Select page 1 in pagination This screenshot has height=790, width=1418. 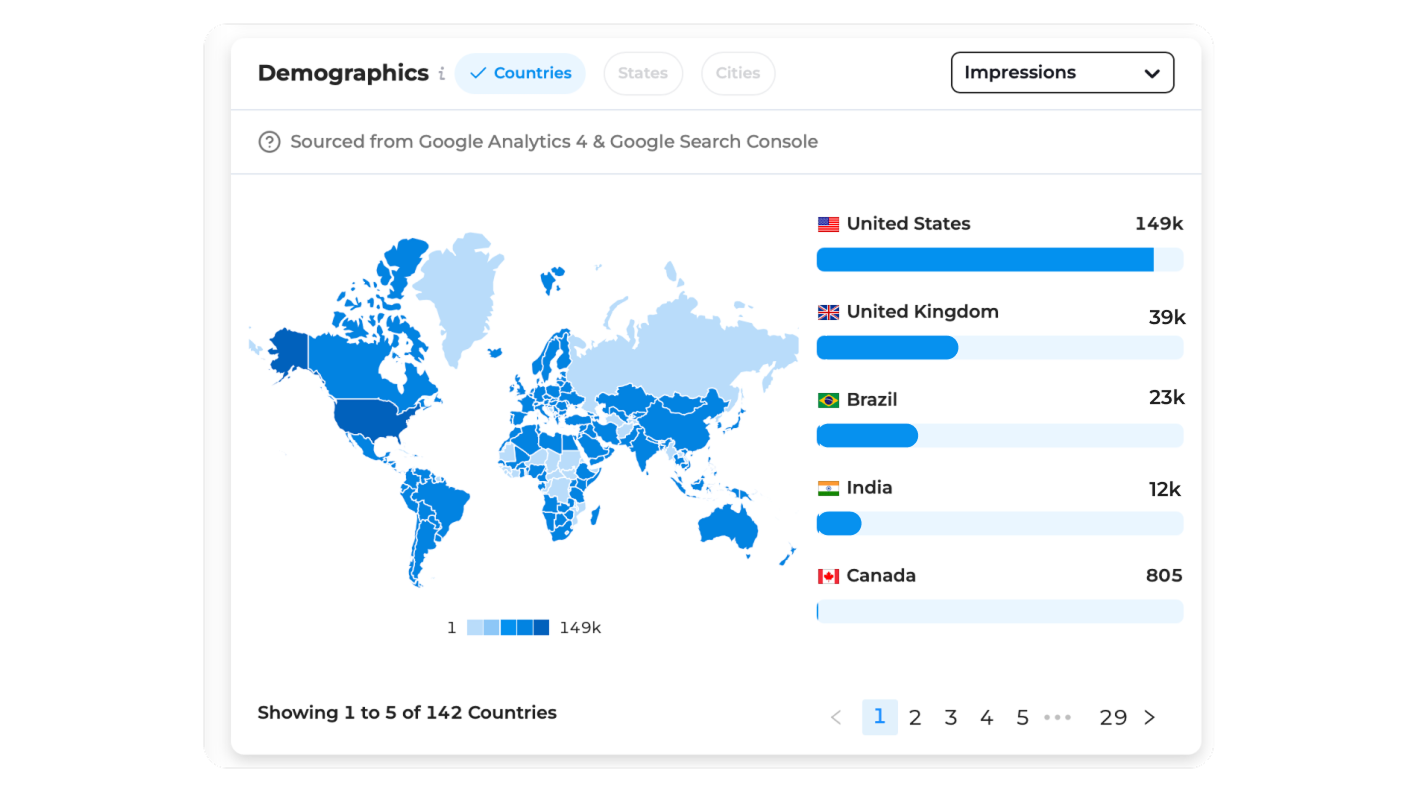(879, 717)
